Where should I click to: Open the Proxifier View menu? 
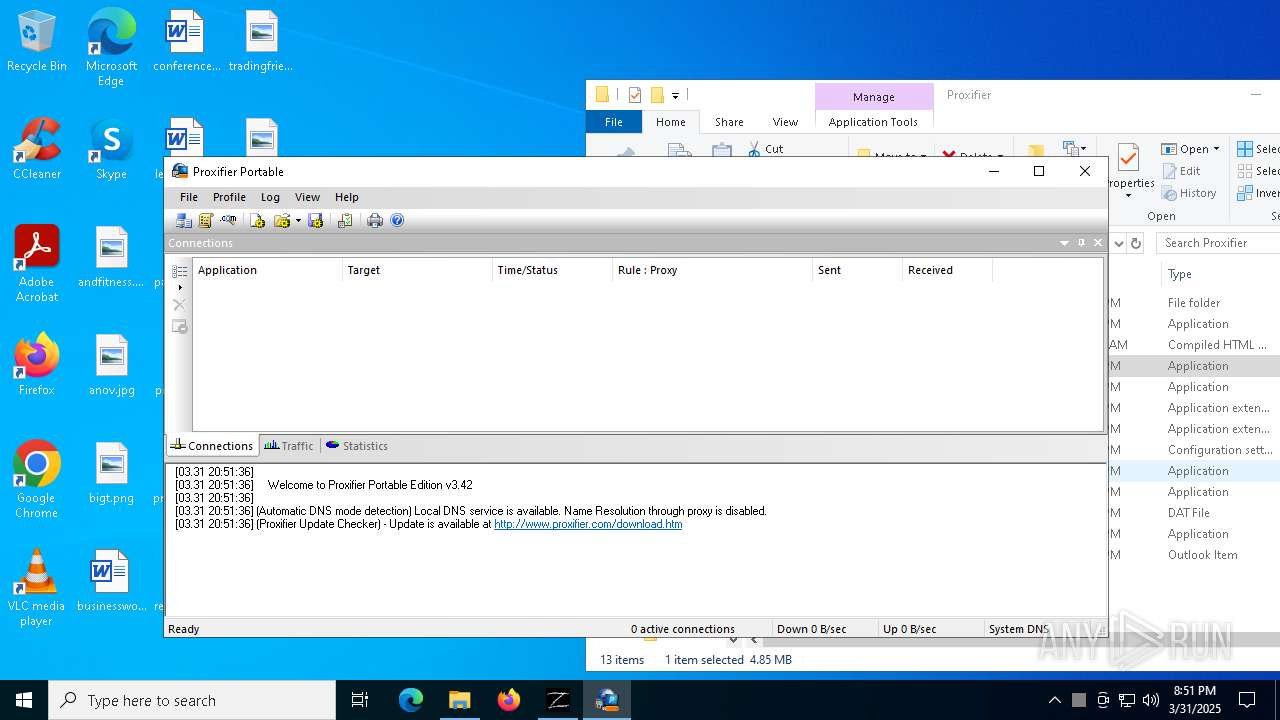pyautogui.click(x=307, y=197)
